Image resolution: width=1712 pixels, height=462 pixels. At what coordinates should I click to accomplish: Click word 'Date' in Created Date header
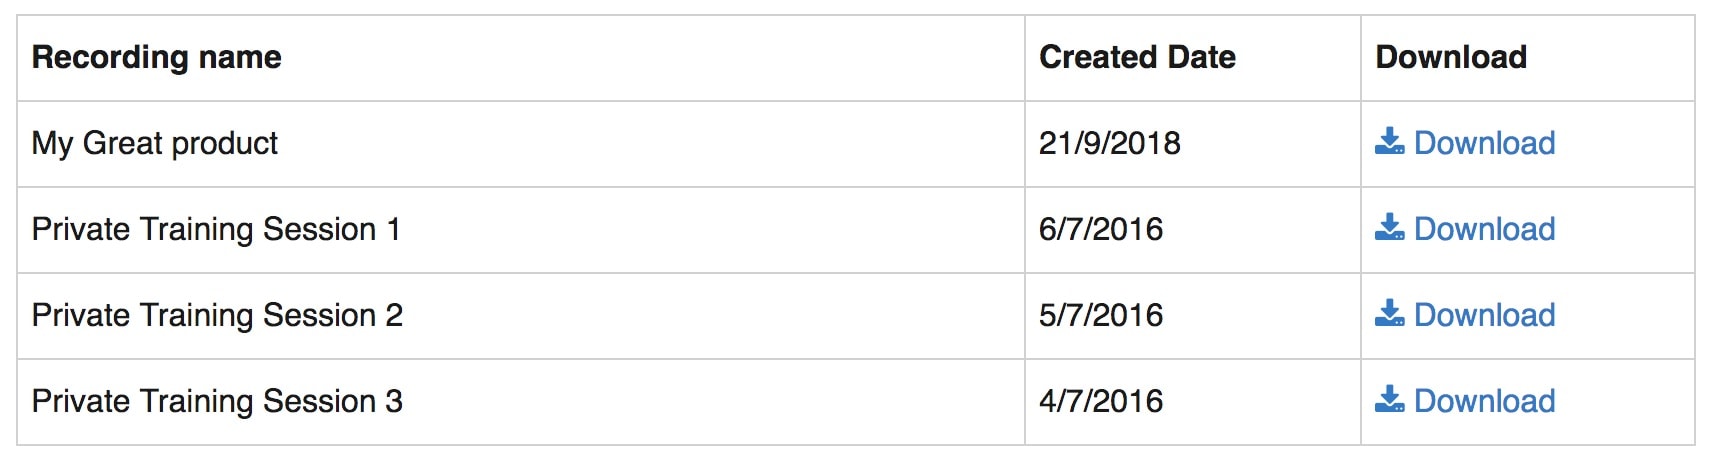point(1202,57)
